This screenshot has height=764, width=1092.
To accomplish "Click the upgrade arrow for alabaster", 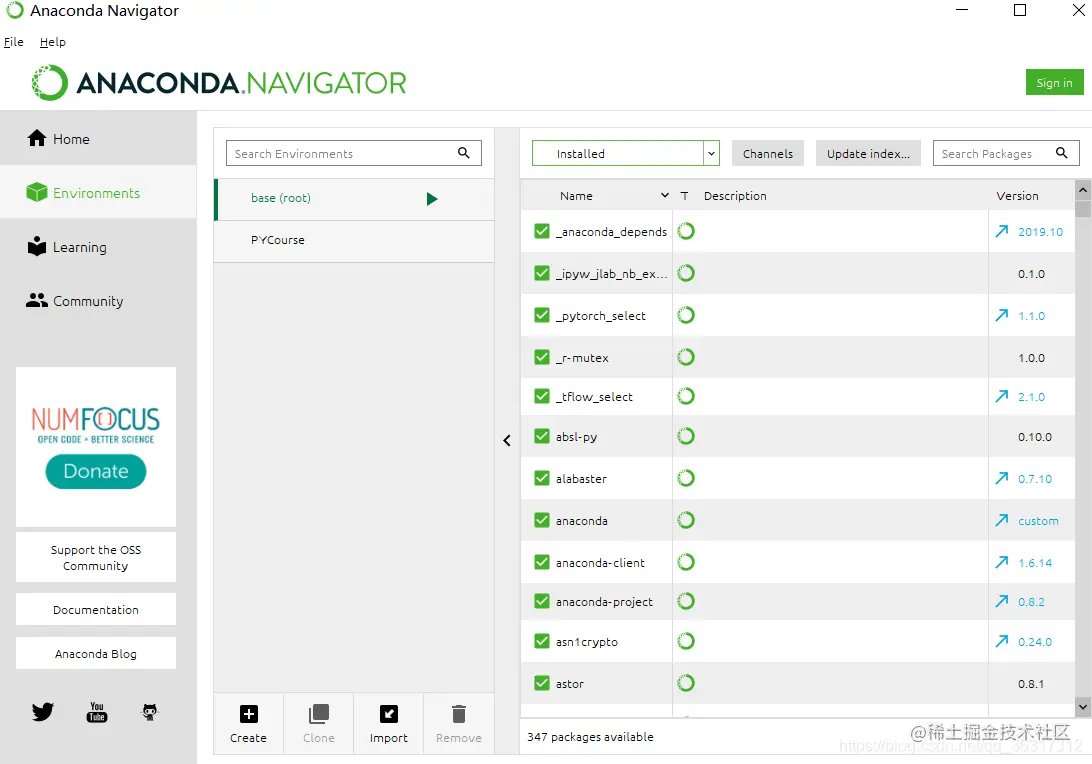I will [1001, 478].
